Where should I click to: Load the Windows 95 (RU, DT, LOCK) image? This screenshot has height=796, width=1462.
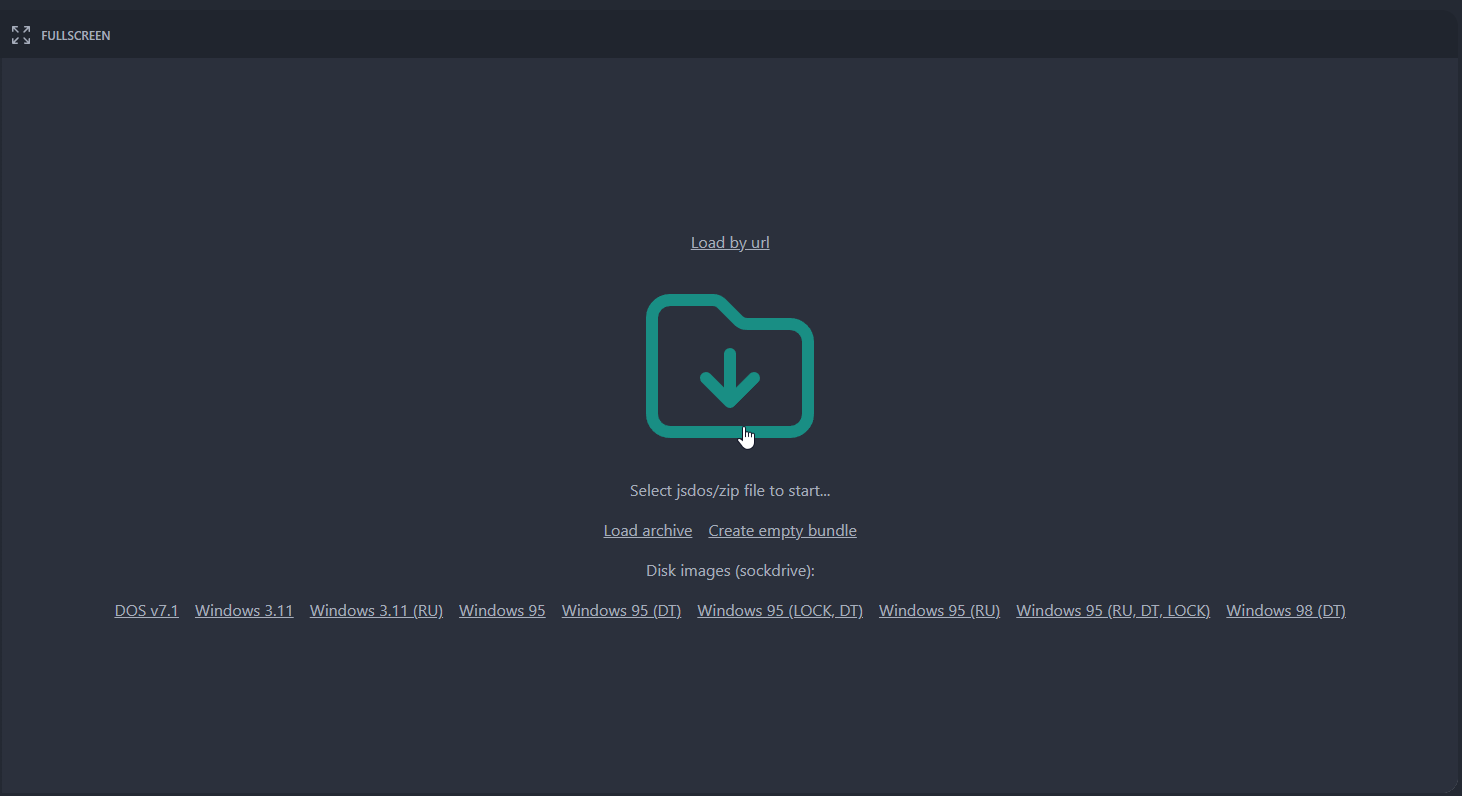click(1113, 611)
